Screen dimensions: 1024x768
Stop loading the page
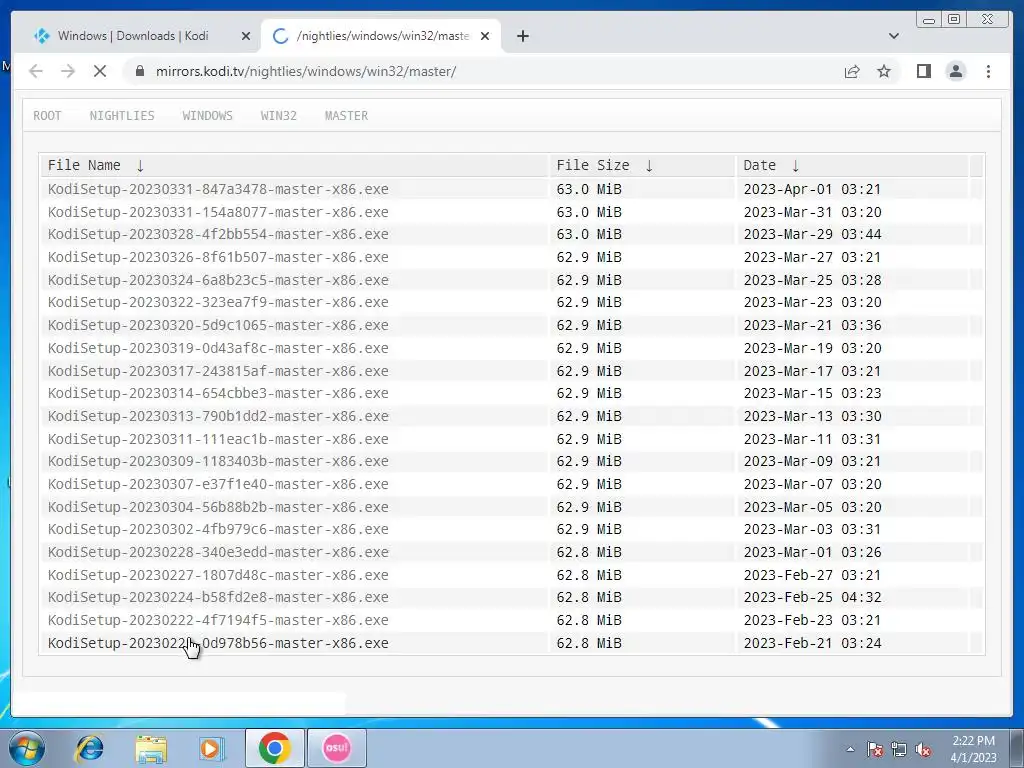coord(100,71)
